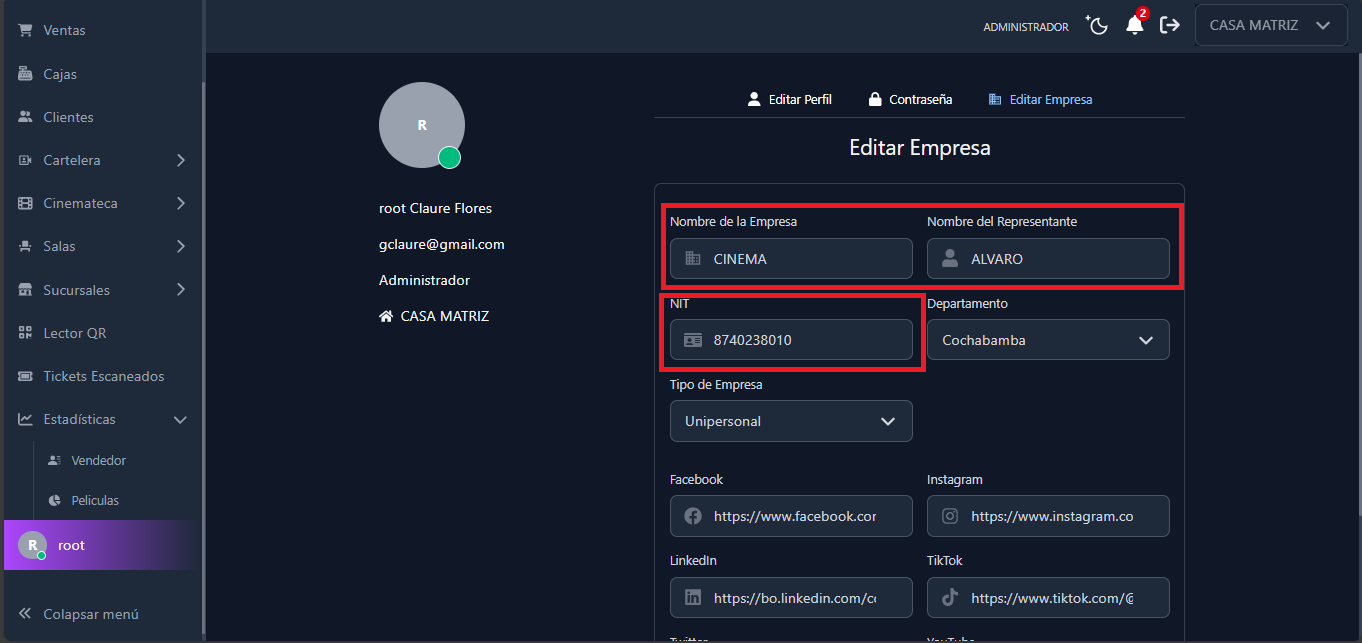Open the Ventas cart menu item
Screen dimensions: 1362x643
pos(64,31)
